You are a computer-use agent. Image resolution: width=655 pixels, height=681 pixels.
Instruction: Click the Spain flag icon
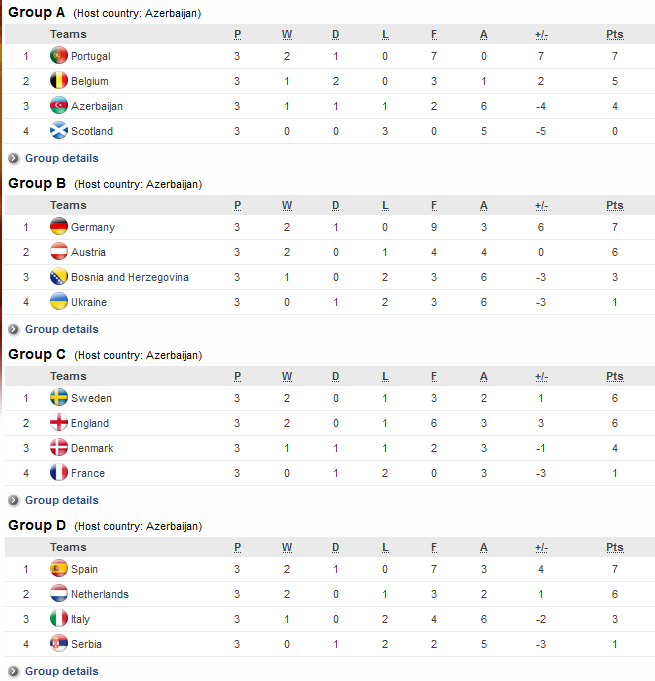click(x=59, y=569)
